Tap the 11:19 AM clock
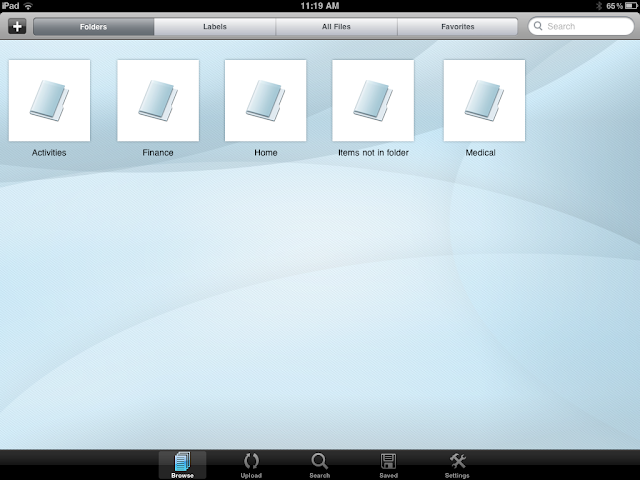Screen dimensions: 640x480 tap(320, 6)
